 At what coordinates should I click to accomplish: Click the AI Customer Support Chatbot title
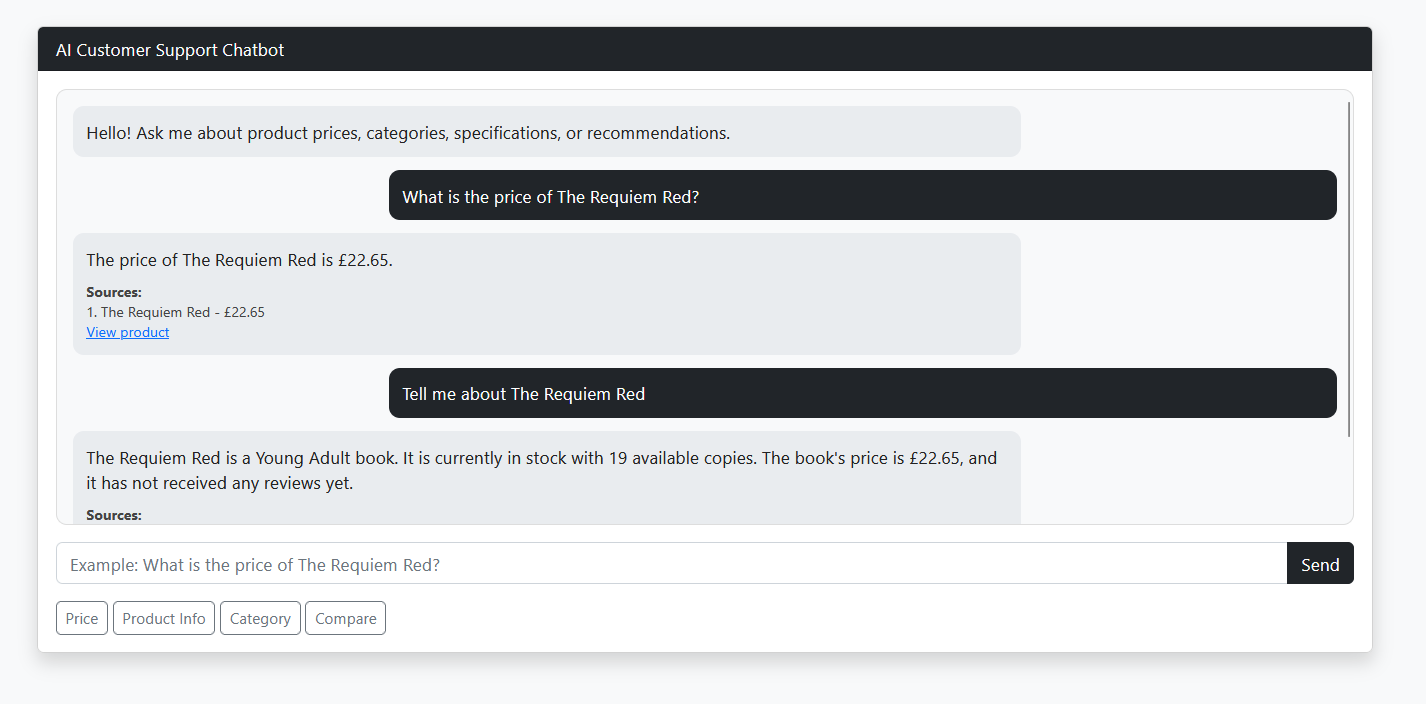coord(170,50)
